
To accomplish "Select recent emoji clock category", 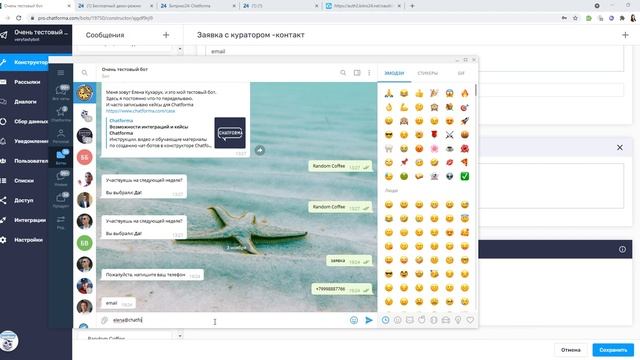I will click(385, 320).
